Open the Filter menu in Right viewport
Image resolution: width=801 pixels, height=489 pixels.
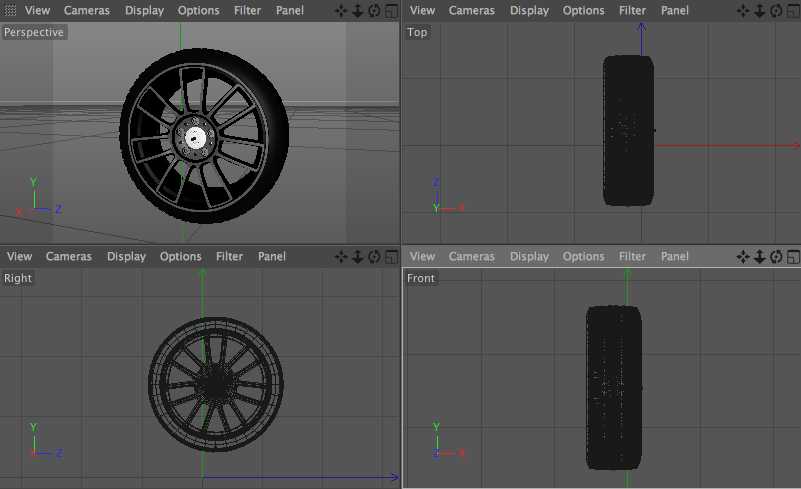pyautogui.click(x=229, y=257)
